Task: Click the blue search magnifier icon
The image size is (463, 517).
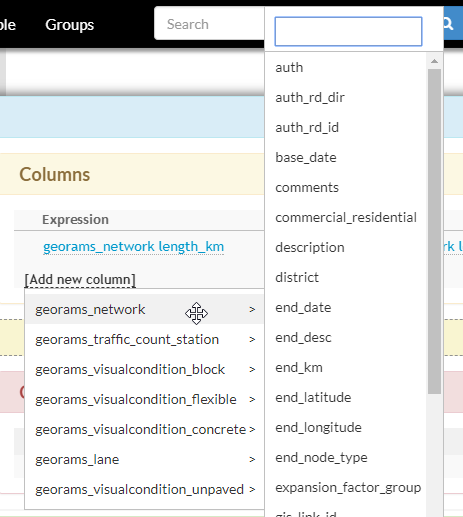Action: point(449,24)
